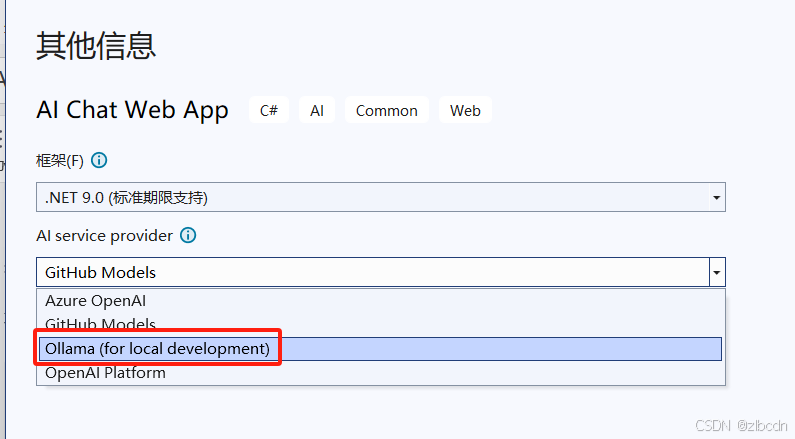Click the AI service provider label
This screenshot has width=795, height=439.
click(x=105, y=236)
